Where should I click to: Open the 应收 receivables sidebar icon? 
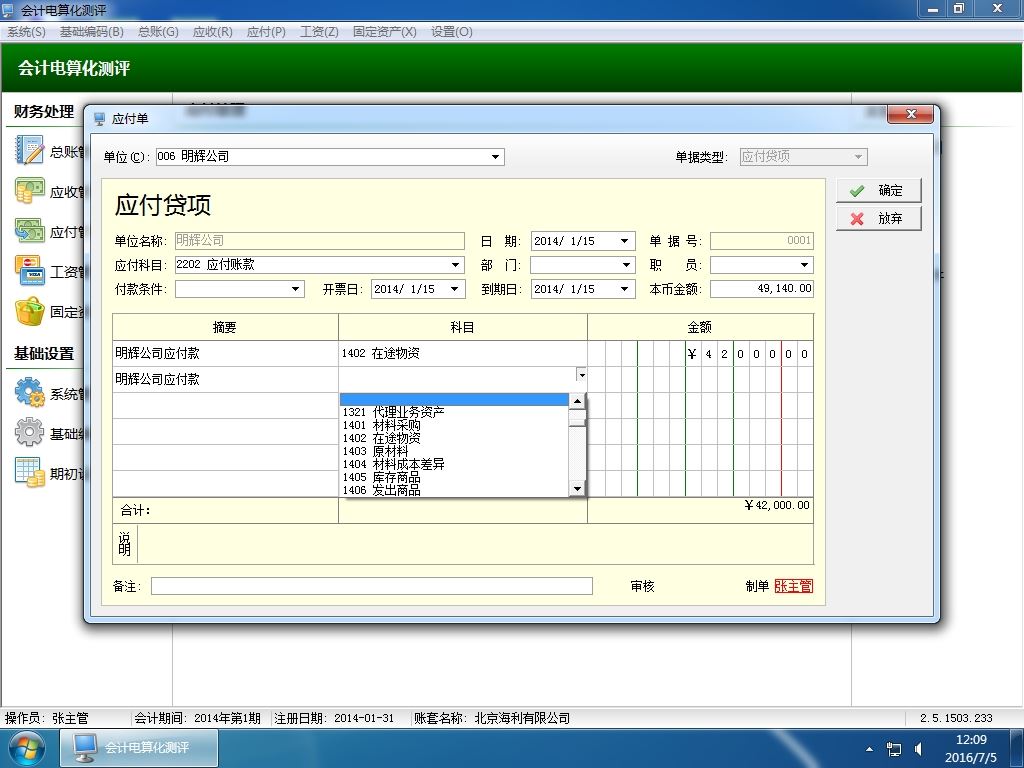tap(29, 191)
